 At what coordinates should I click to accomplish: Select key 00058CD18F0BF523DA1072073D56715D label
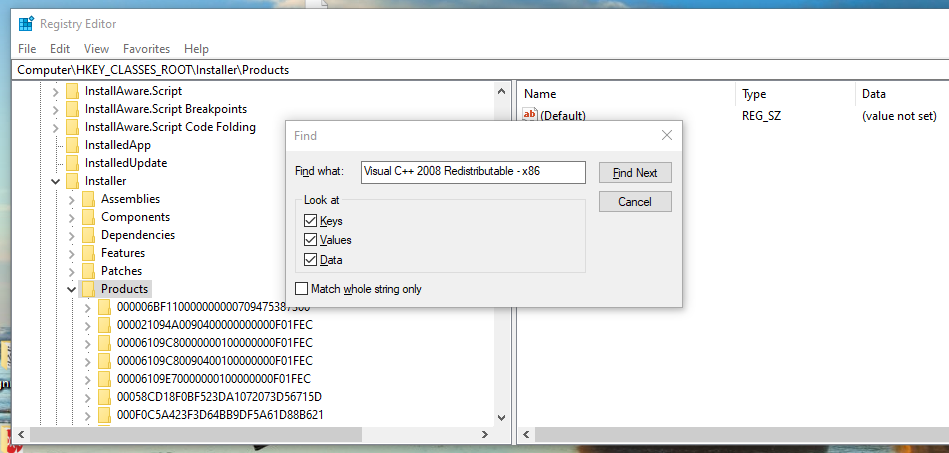coord(219,397)
